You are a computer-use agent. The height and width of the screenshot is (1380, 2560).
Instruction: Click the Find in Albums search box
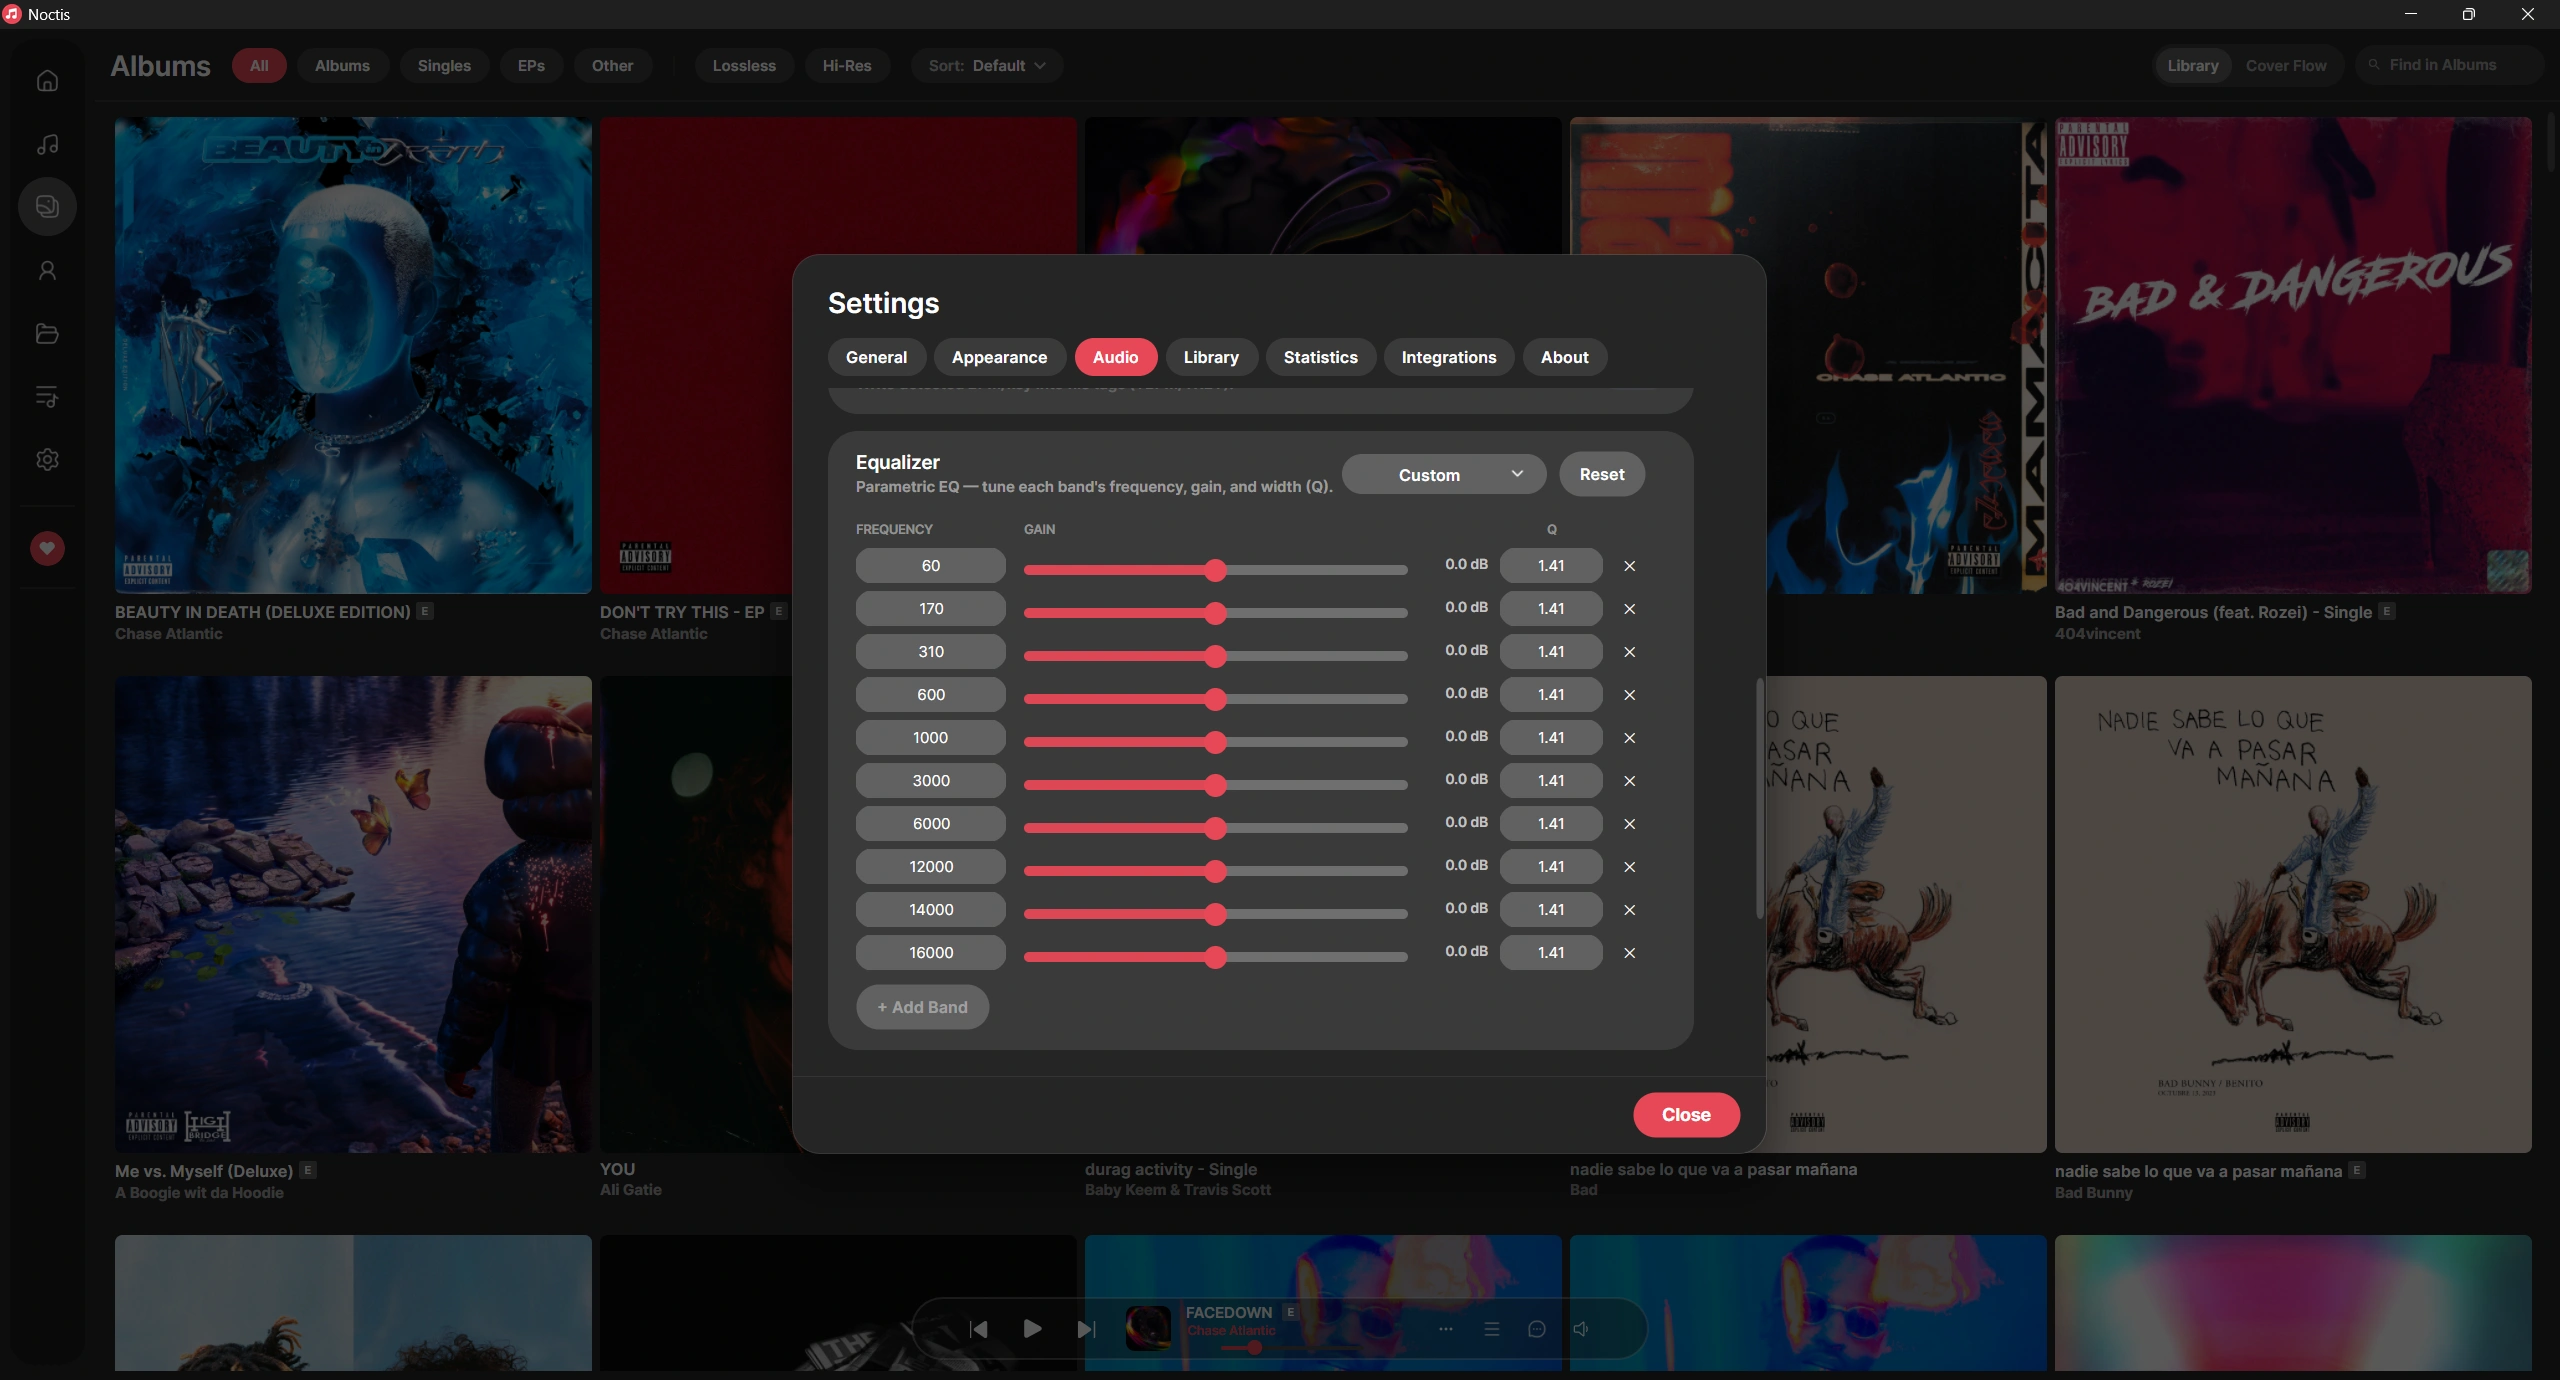coord(2450,65)
